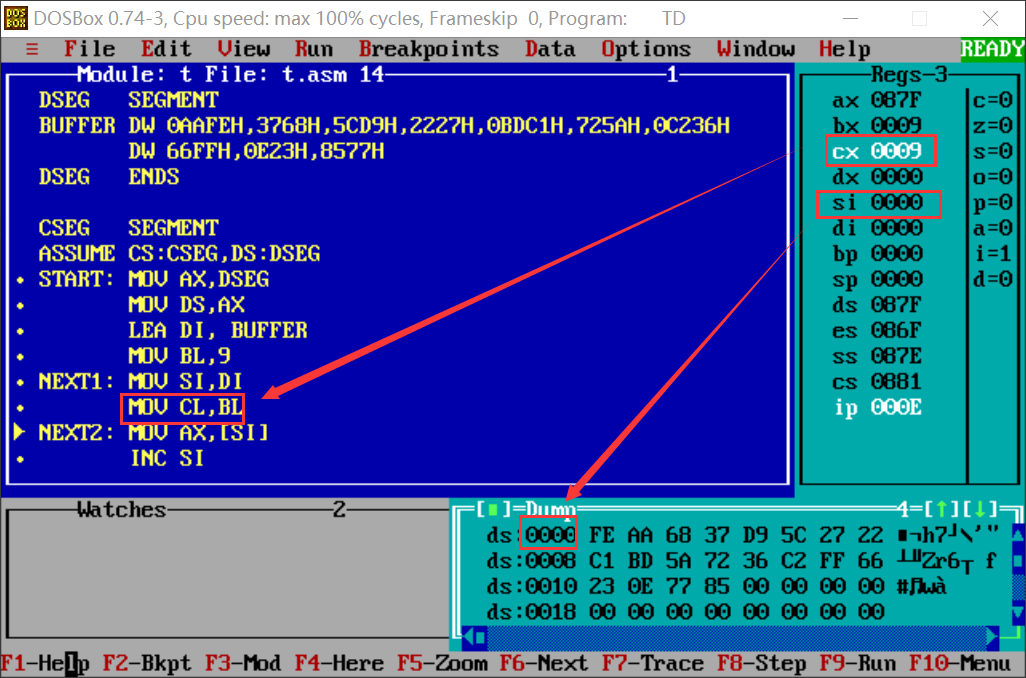Click the Dump horizontal scroll right arrow

[x=993, y=637]
